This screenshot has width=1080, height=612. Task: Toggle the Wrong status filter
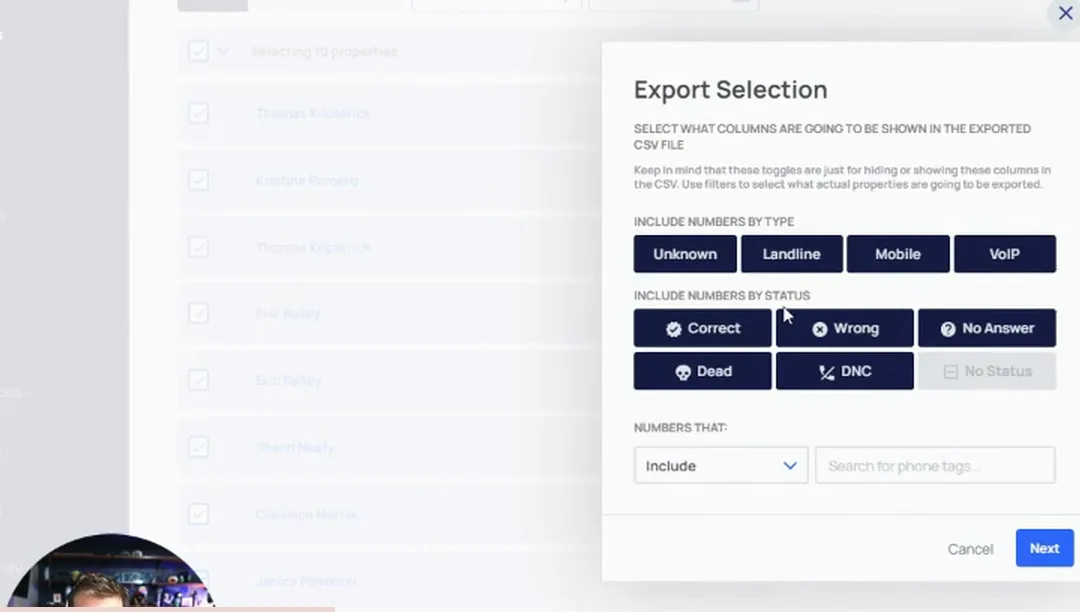pyautogui.click(x=844, y=328)
